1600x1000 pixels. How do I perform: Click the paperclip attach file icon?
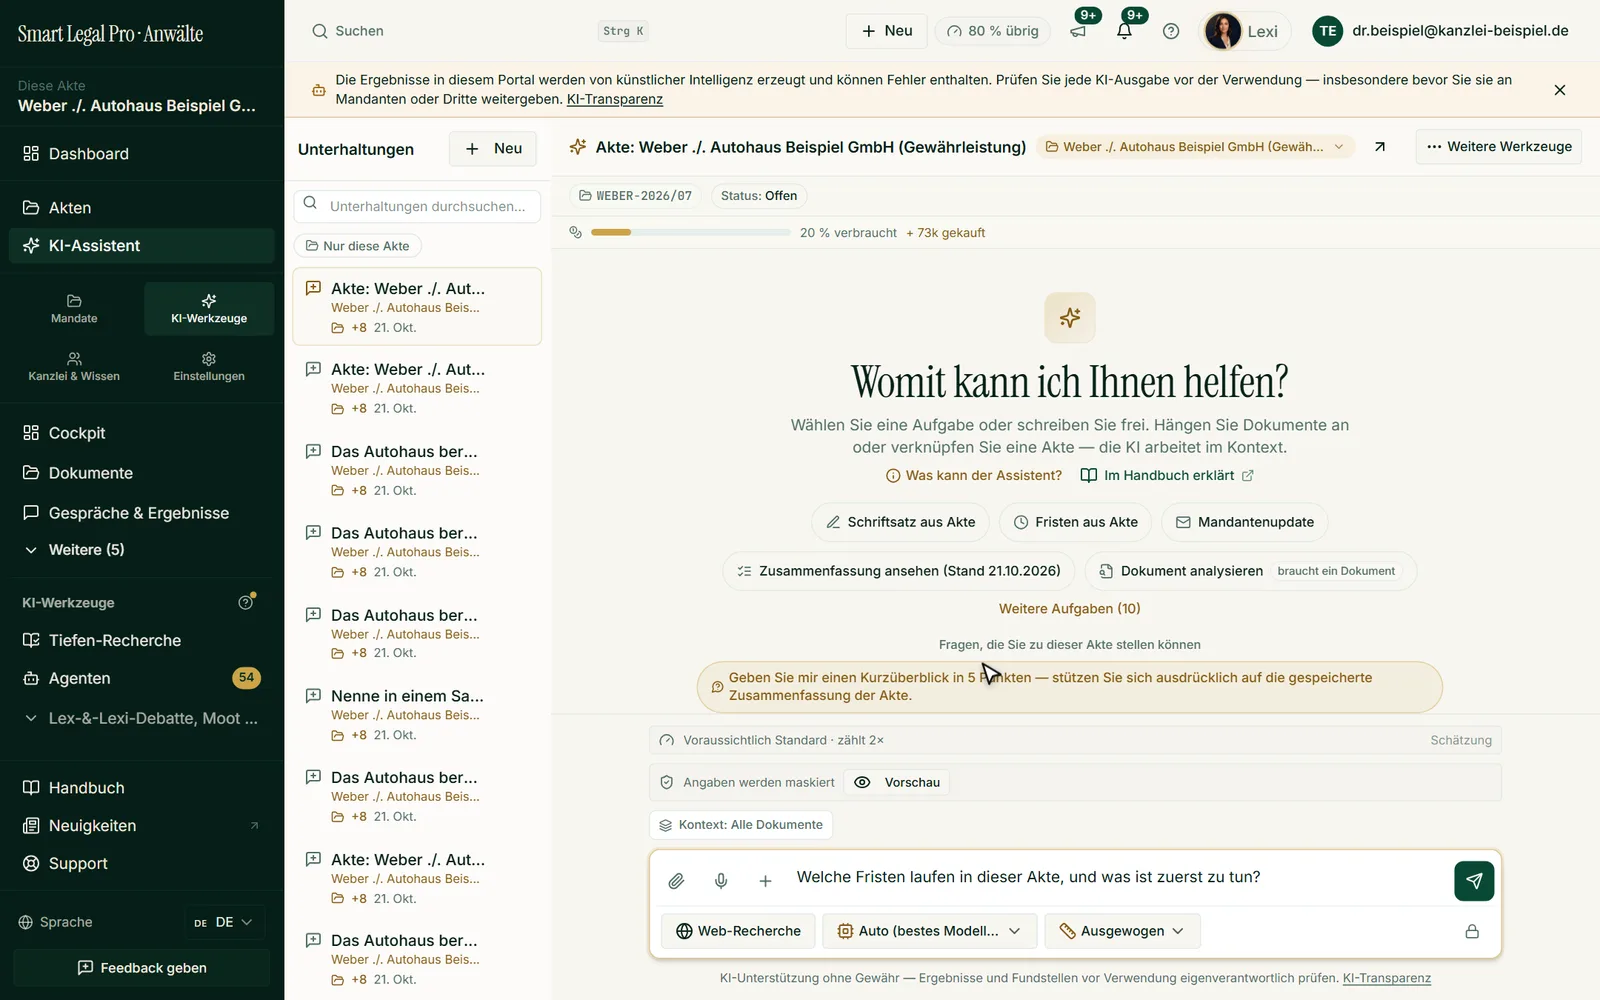click(x=676, y=881)
